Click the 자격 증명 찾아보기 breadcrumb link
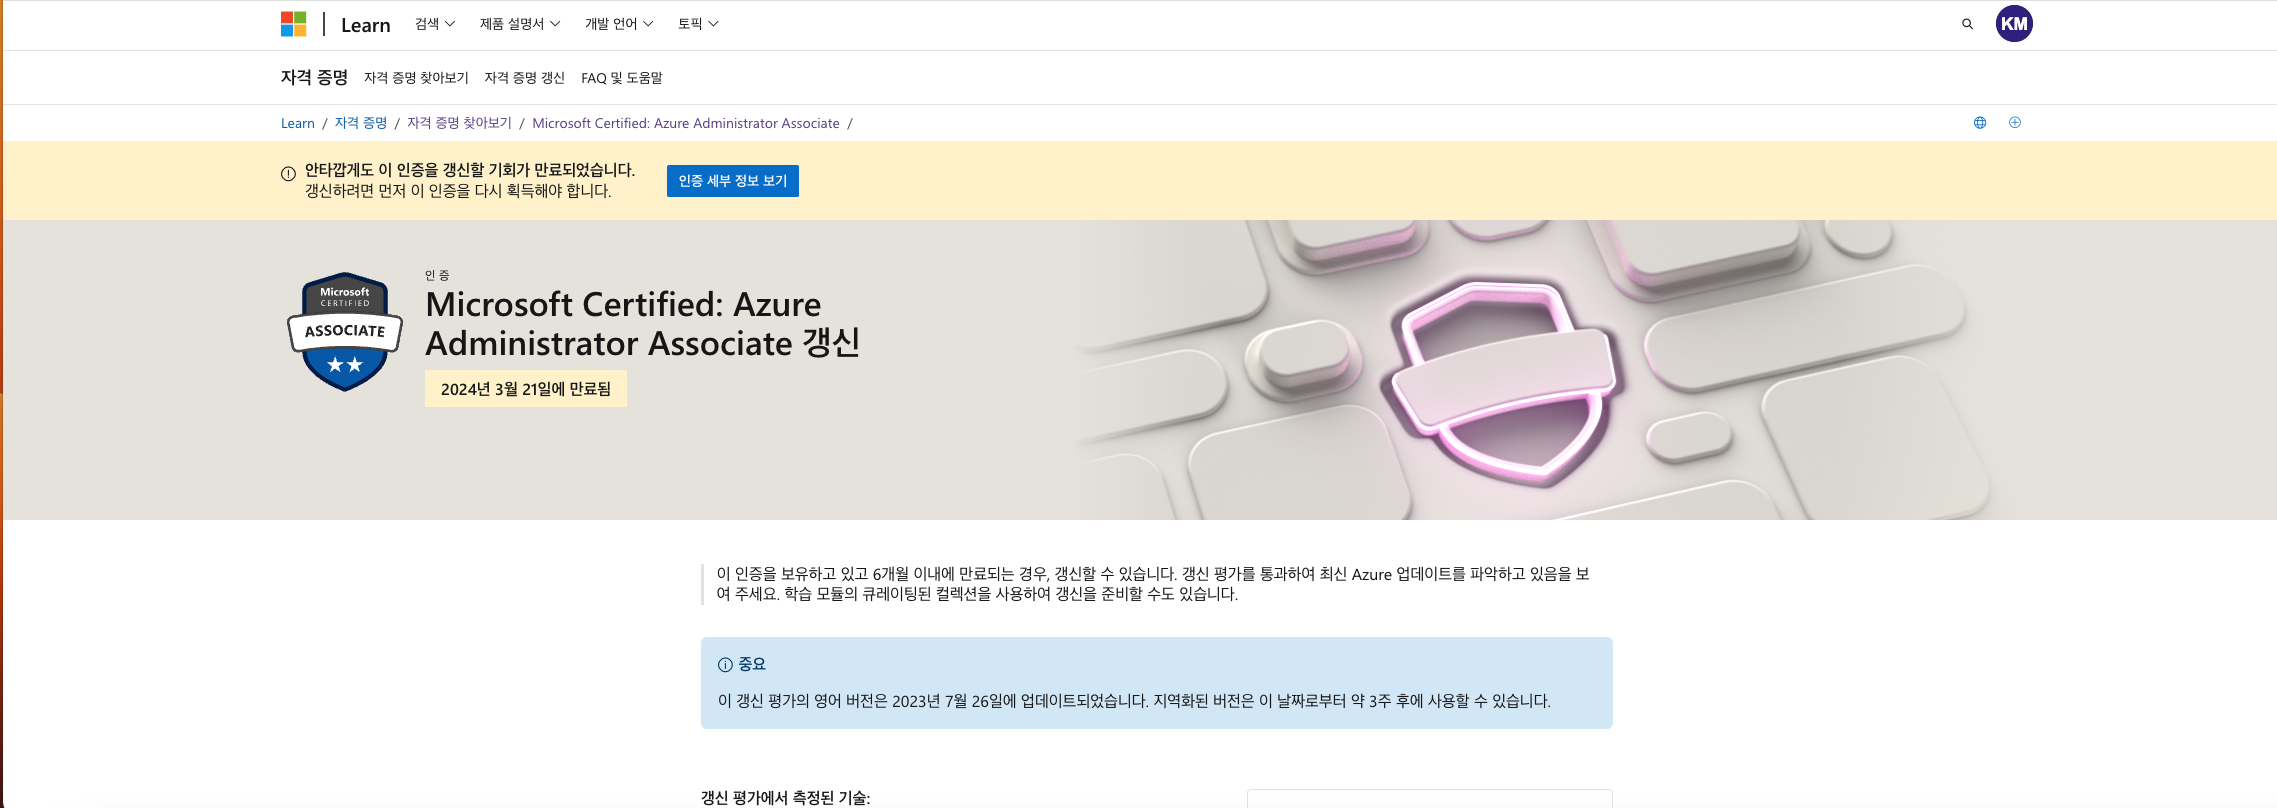Screen dimensions: 2277x808 click(x=459, y=123)
